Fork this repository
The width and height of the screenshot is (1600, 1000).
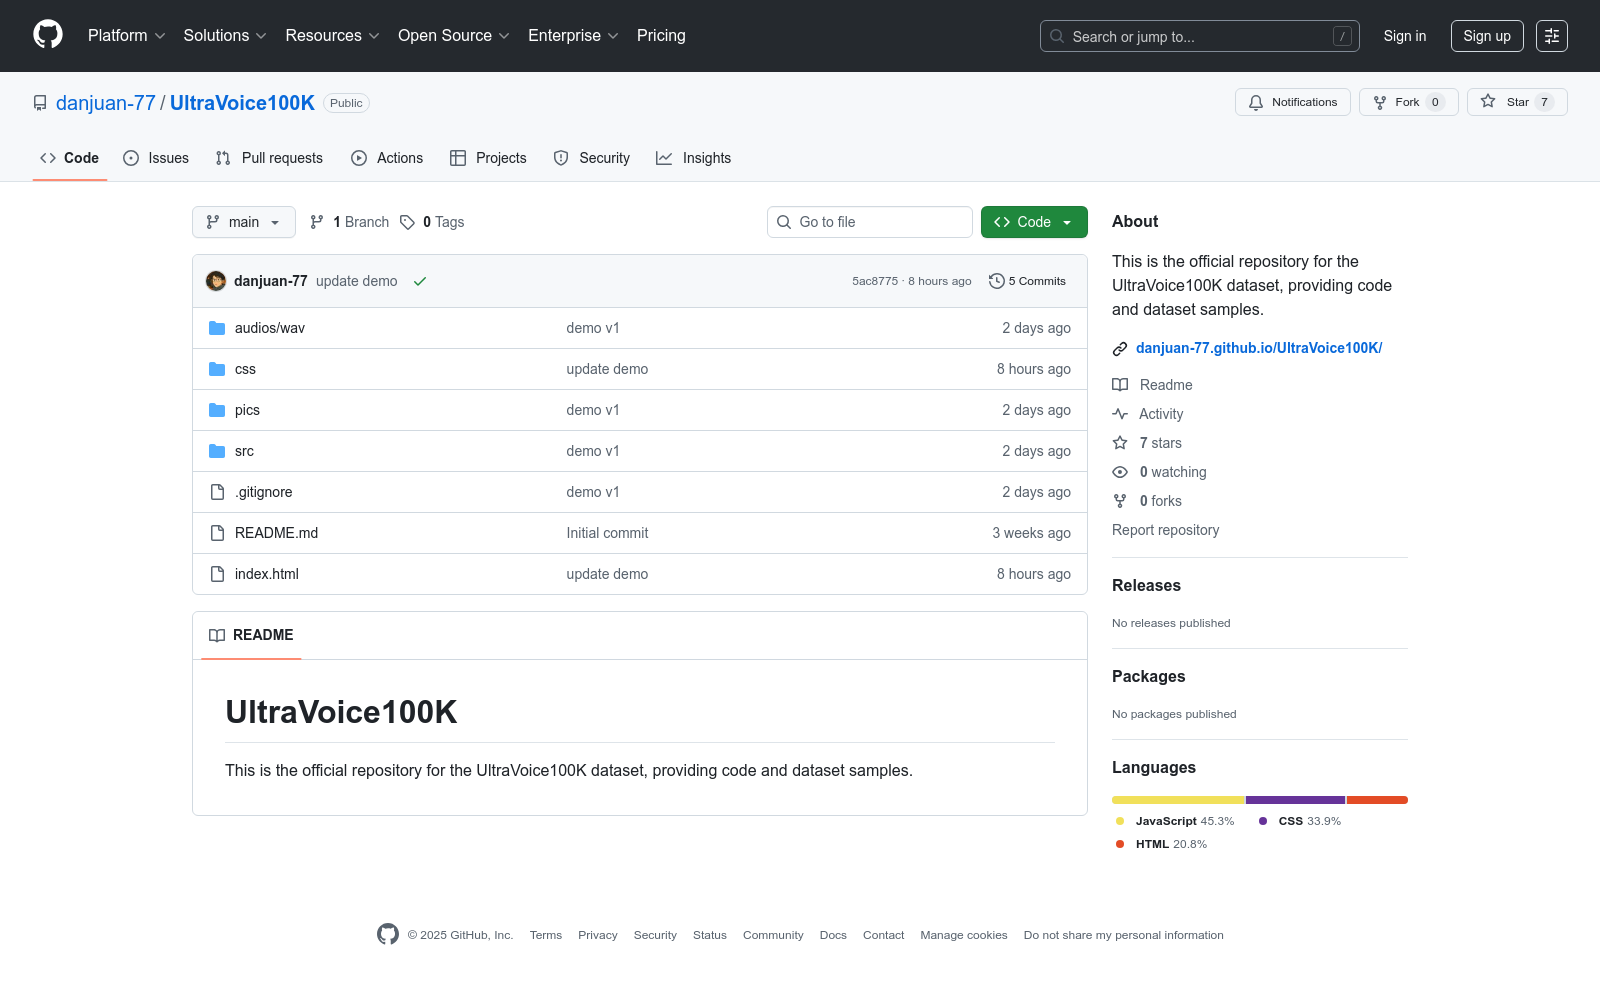[1409, 102]
